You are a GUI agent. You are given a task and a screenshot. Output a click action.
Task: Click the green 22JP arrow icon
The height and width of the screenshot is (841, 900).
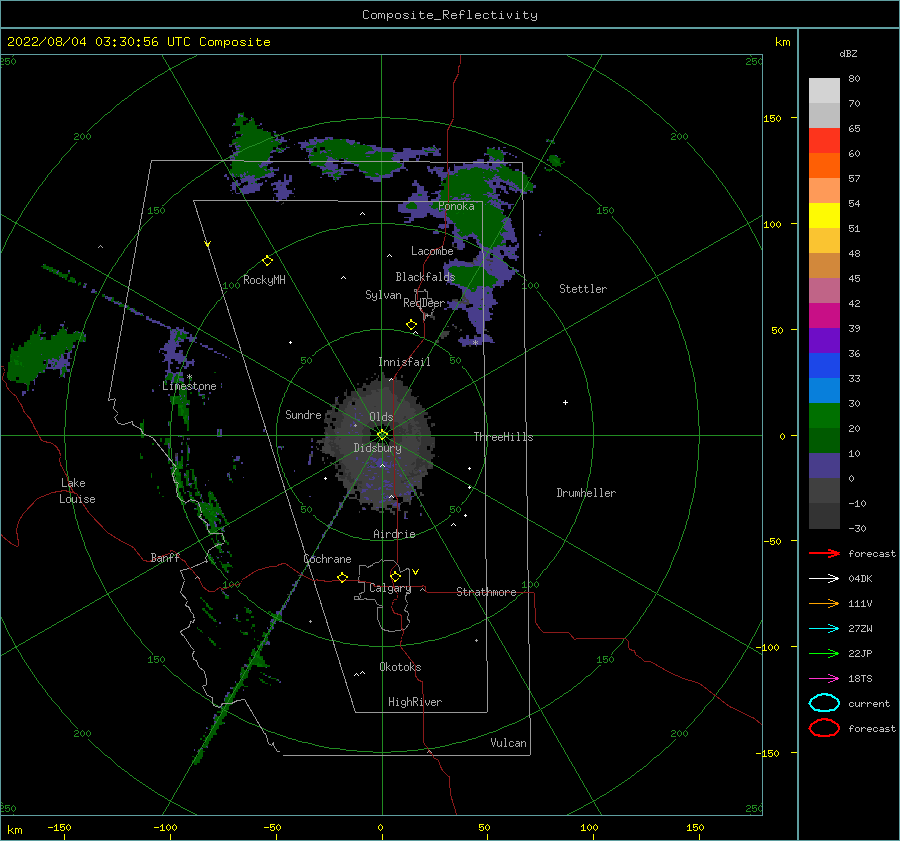[824, 653]
